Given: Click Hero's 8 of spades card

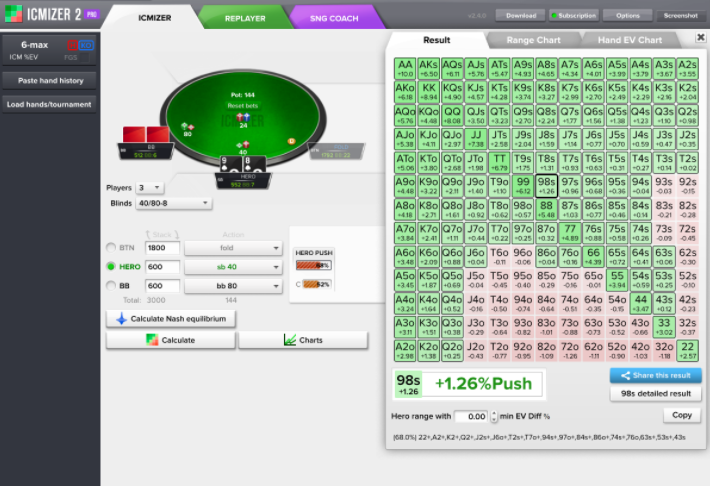Looking at the screenshot, I should tap(254, 164).
